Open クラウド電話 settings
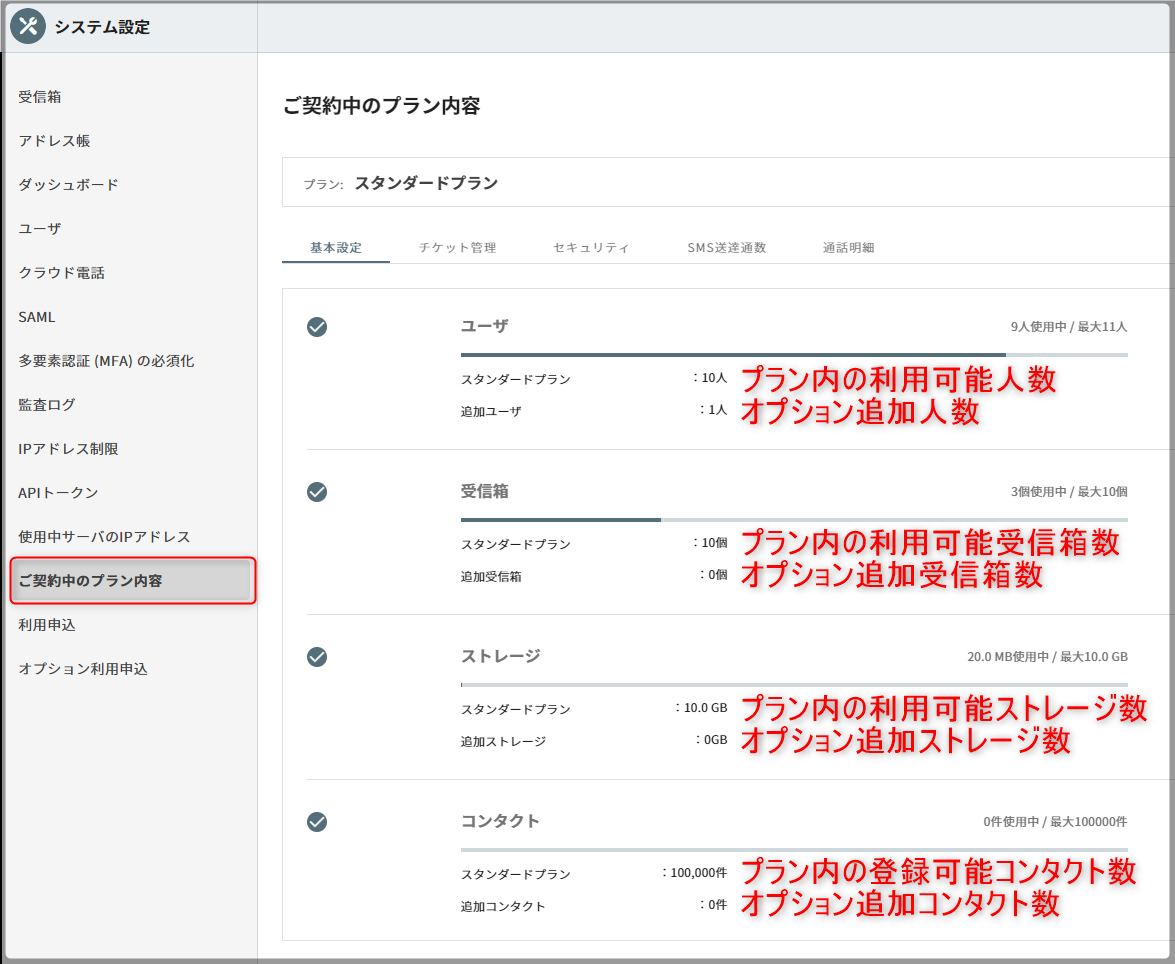Viewport: 1175px width, 964px height. click(61, 273)
